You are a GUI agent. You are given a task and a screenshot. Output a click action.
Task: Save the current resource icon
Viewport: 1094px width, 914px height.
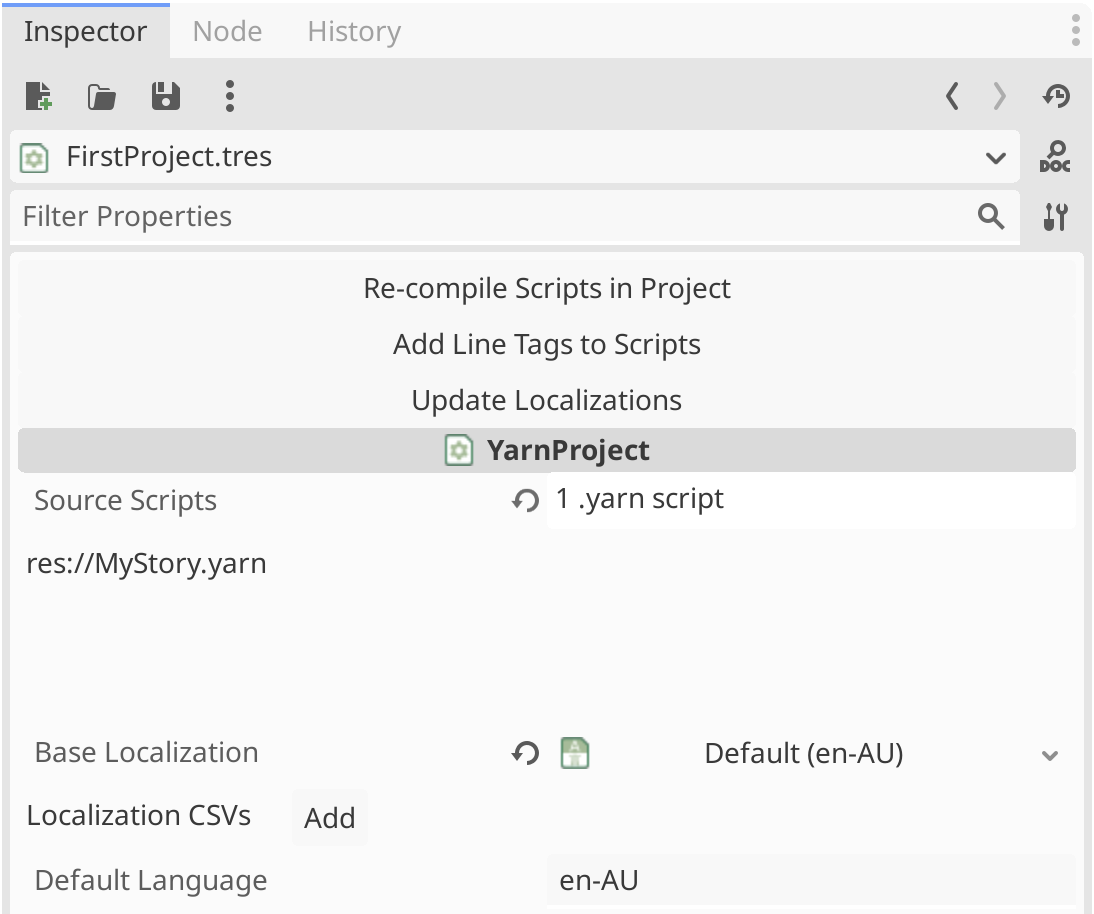(x=165, y=96)
